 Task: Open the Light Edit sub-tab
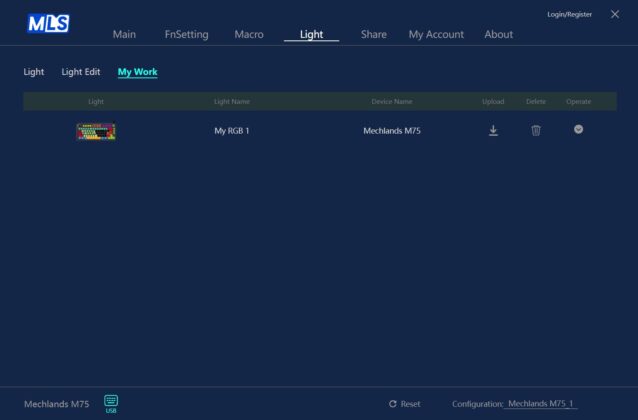pos(81,72)
